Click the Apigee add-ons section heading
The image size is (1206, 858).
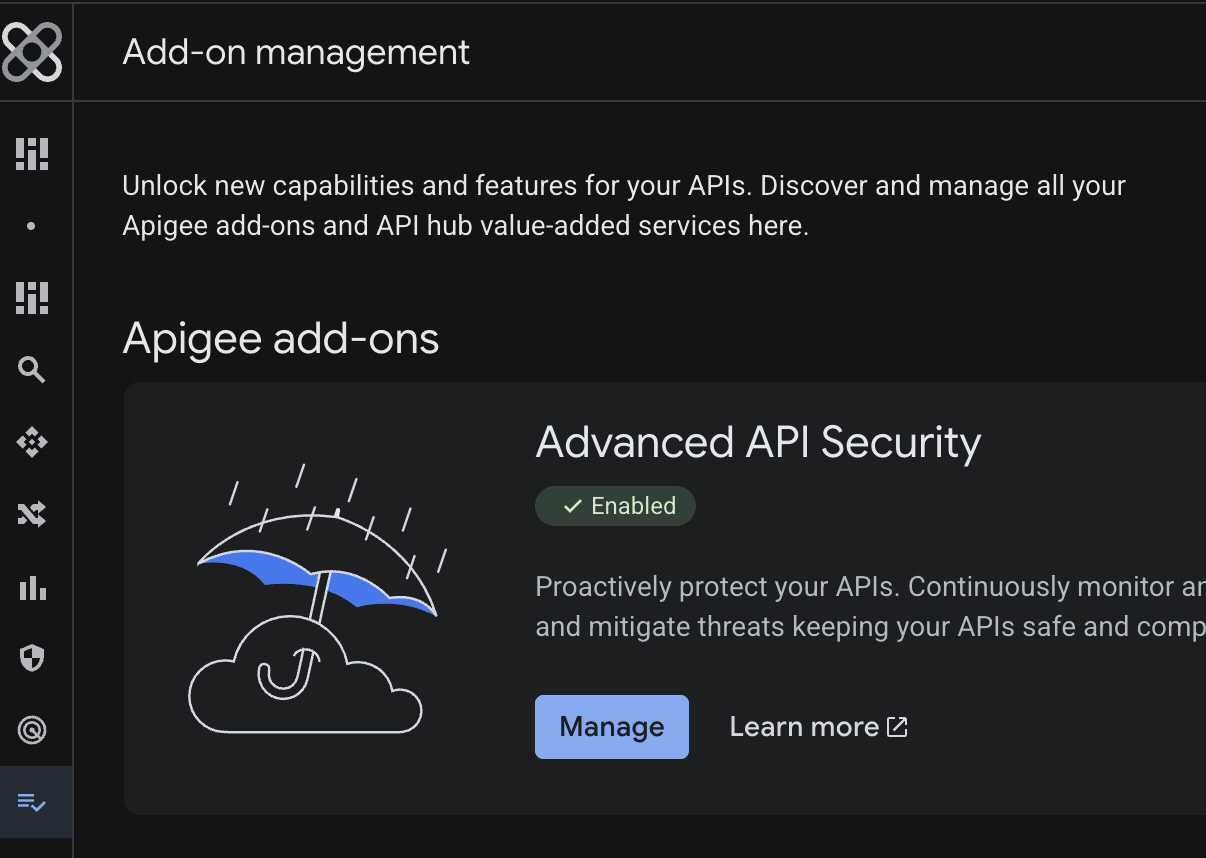click(x=280, y=338)
